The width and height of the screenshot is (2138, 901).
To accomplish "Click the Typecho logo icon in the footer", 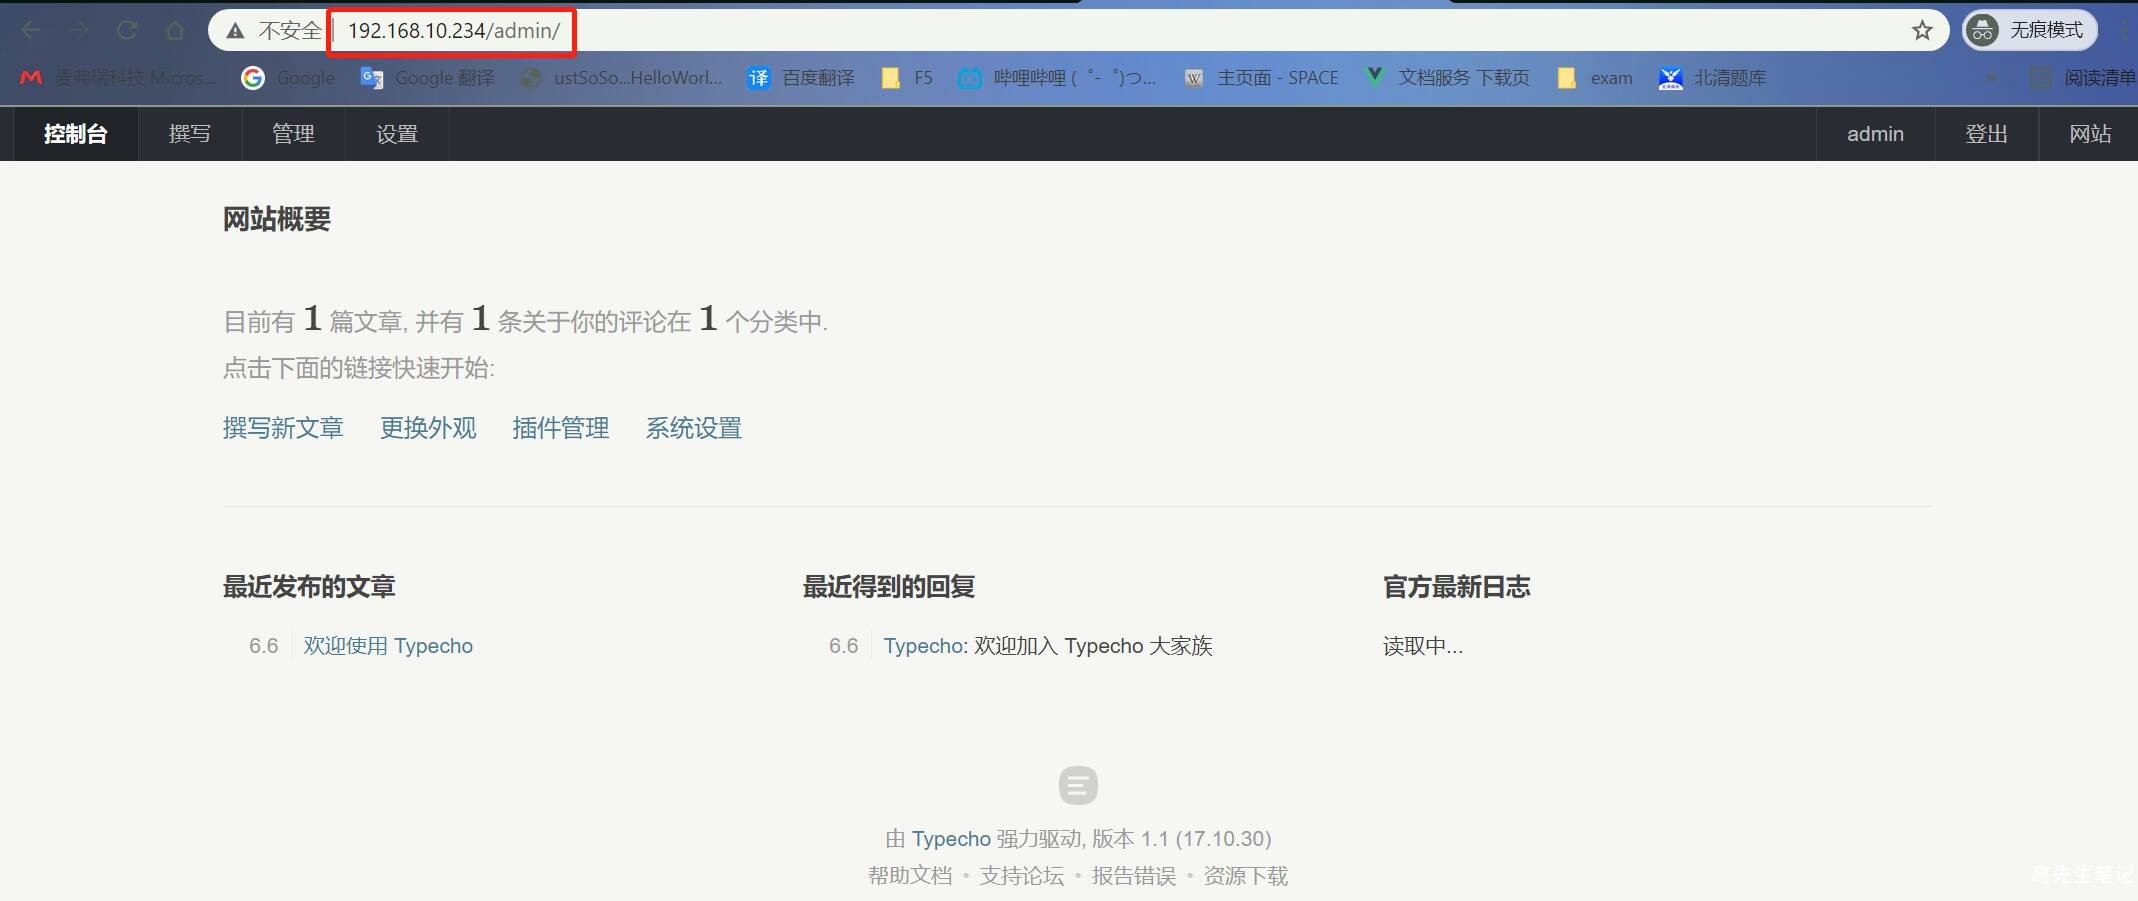I will point(1078,786).
